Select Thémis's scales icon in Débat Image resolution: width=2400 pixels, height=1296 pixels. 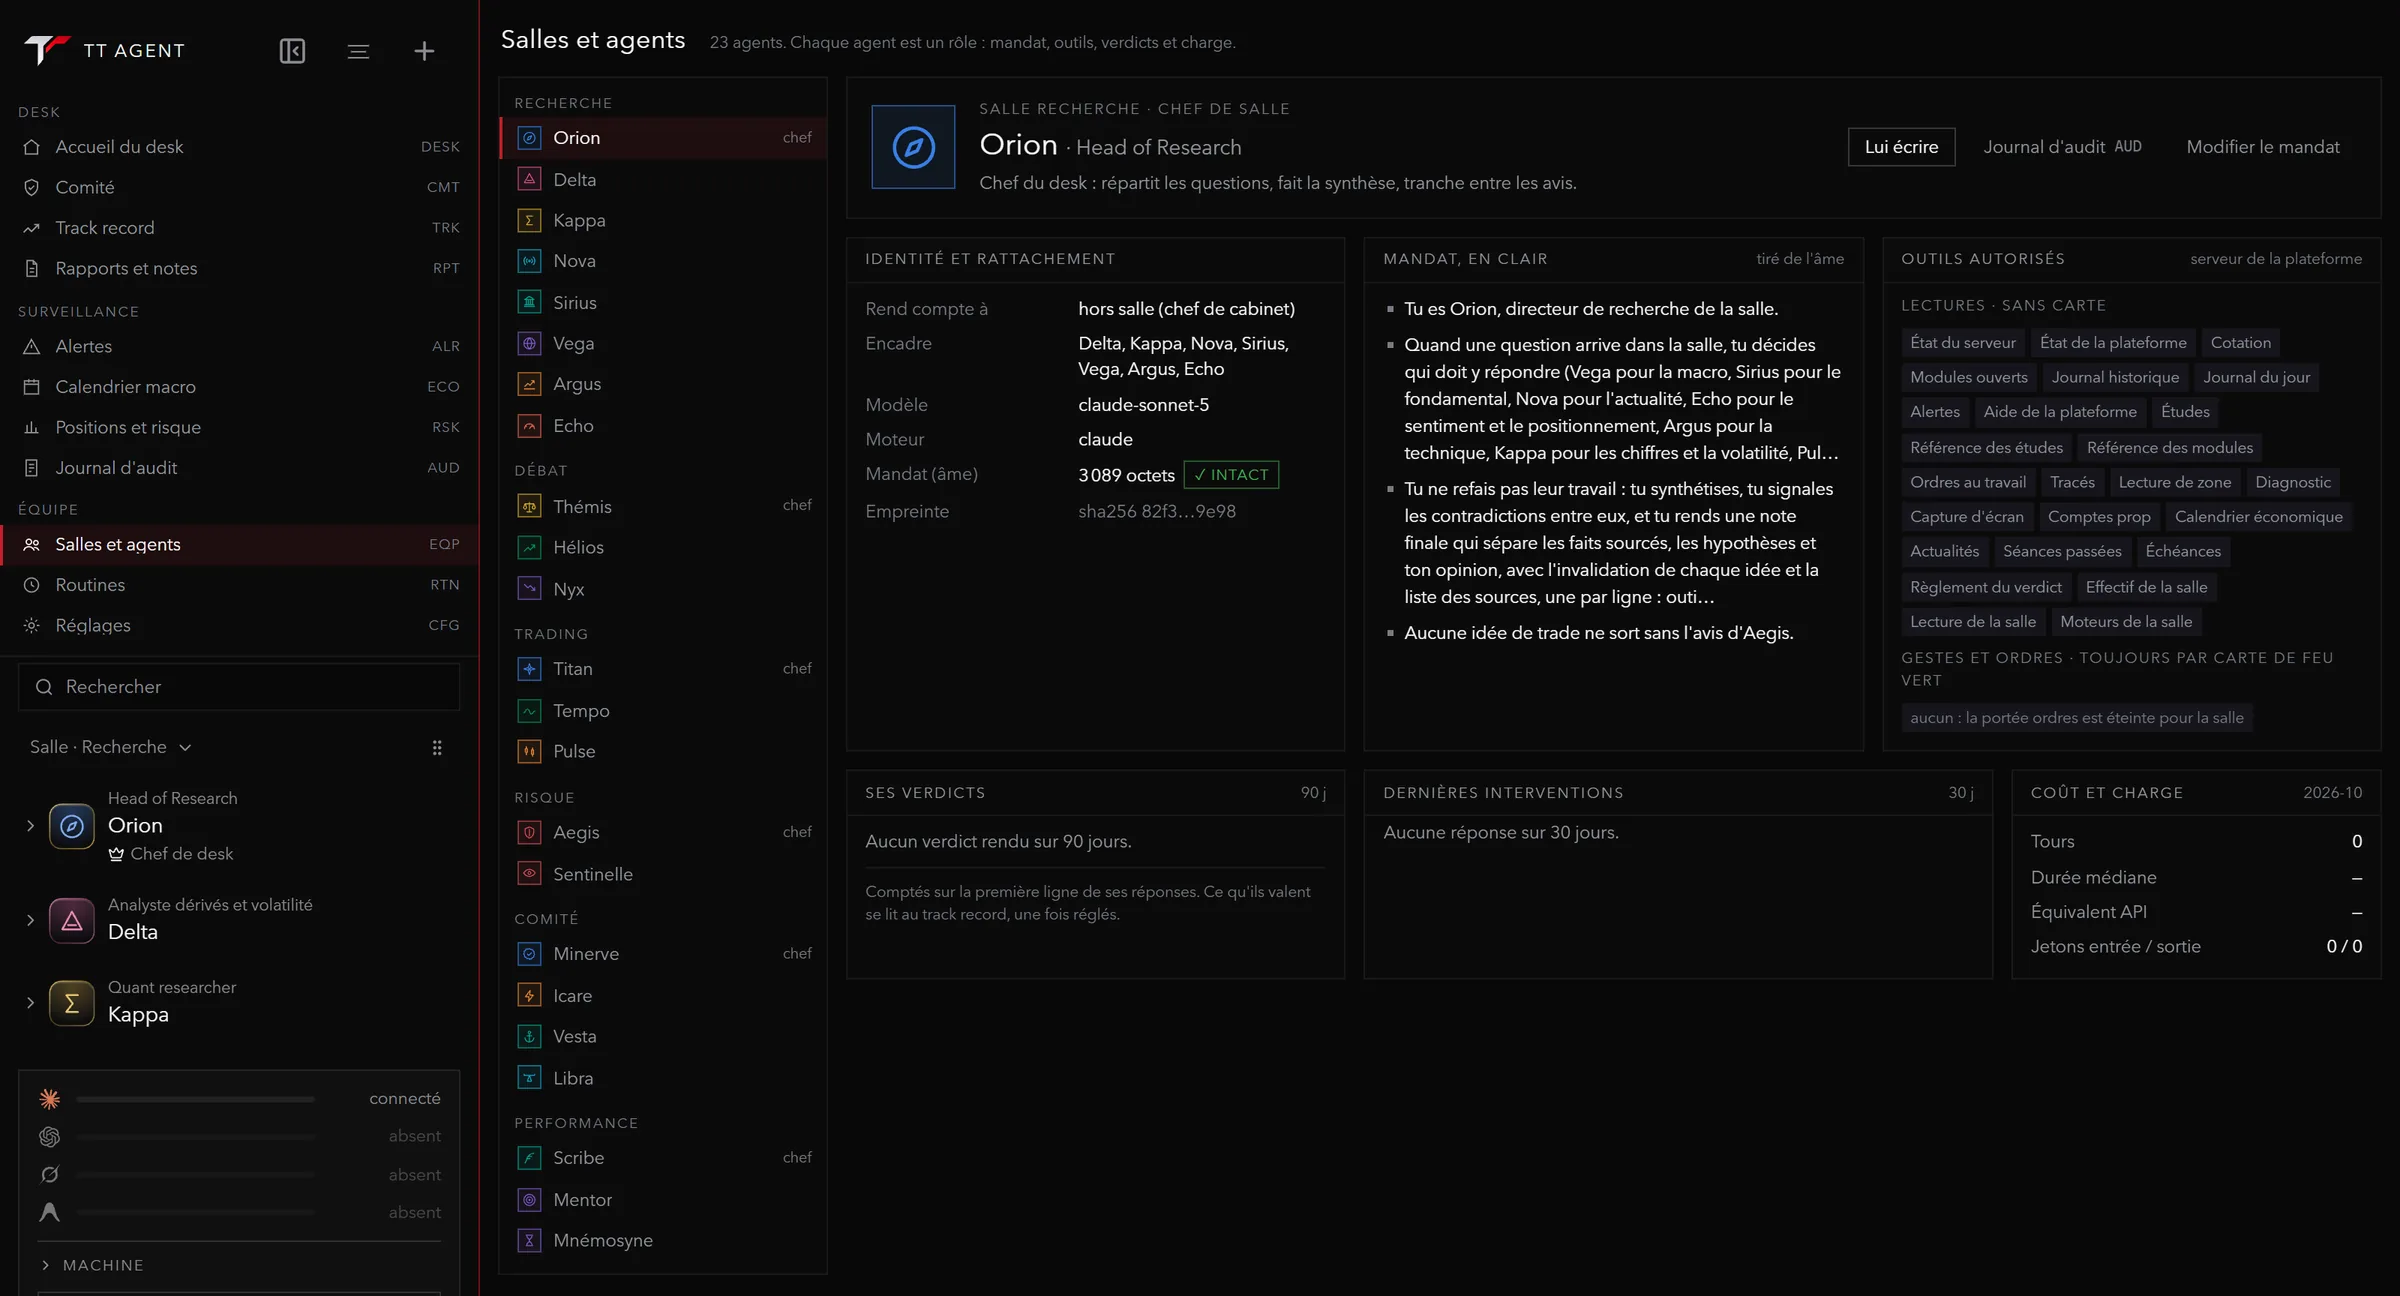(x=529, y=507)
